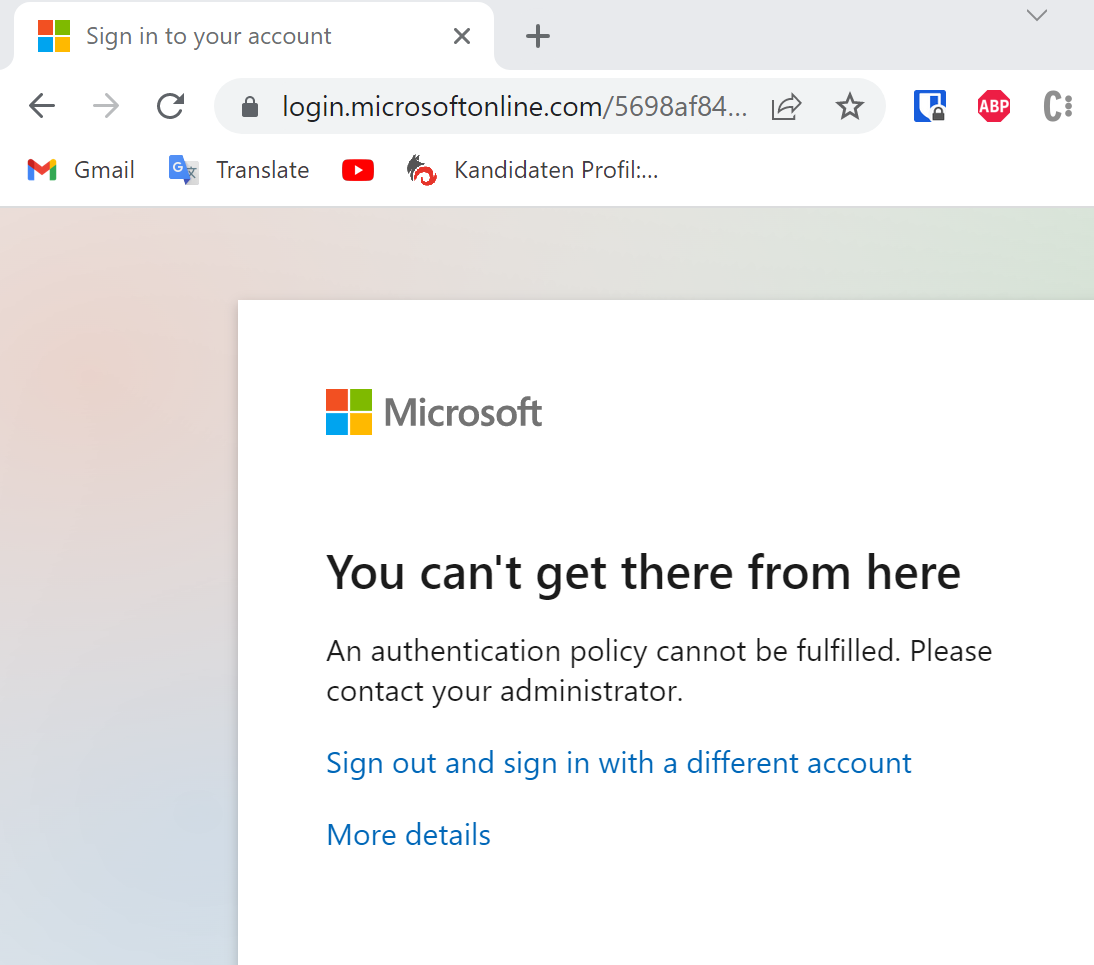This screenshot has height=965, width=1094.
Task: Open the YouTube bookmark icon
Action: pos(358,170)
